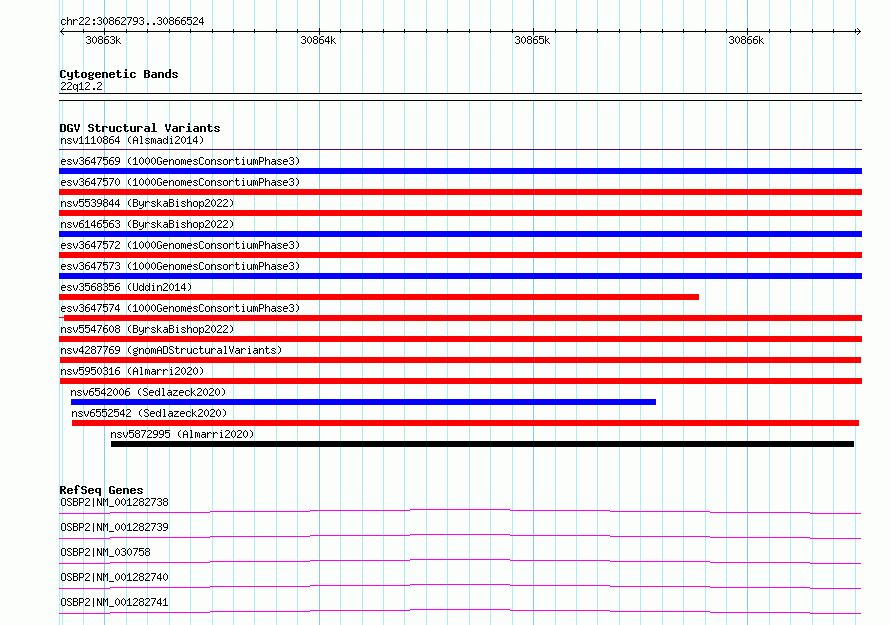Click the nsv6542006 (Sedlazeck2020) label
Screen dimensions: 890x625
[x=148, y=392]
